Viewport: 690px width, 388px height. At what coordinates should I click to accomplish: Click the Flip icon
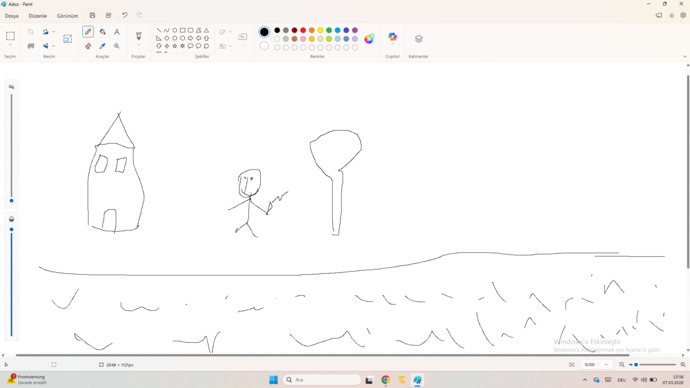pyautogui.click(x=45, y=46)
